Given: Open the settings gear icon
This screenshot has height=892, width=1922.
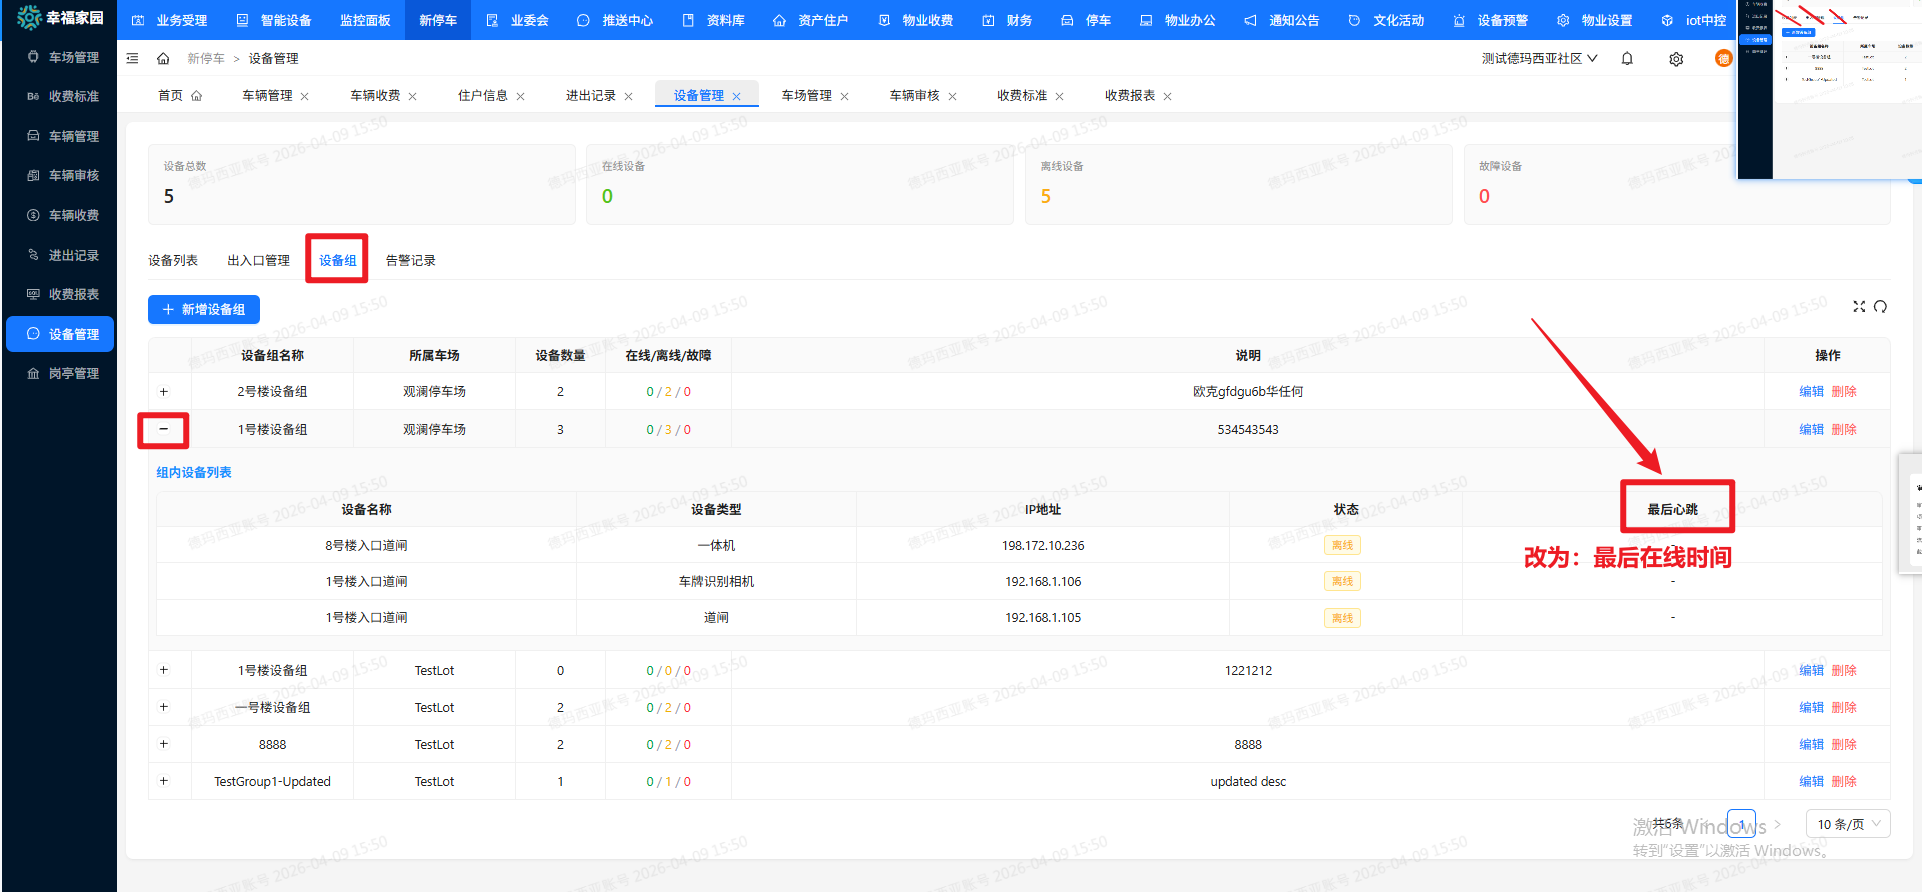Looking at the screenshot, I should pyautogui.click(x=1676, y=59).
